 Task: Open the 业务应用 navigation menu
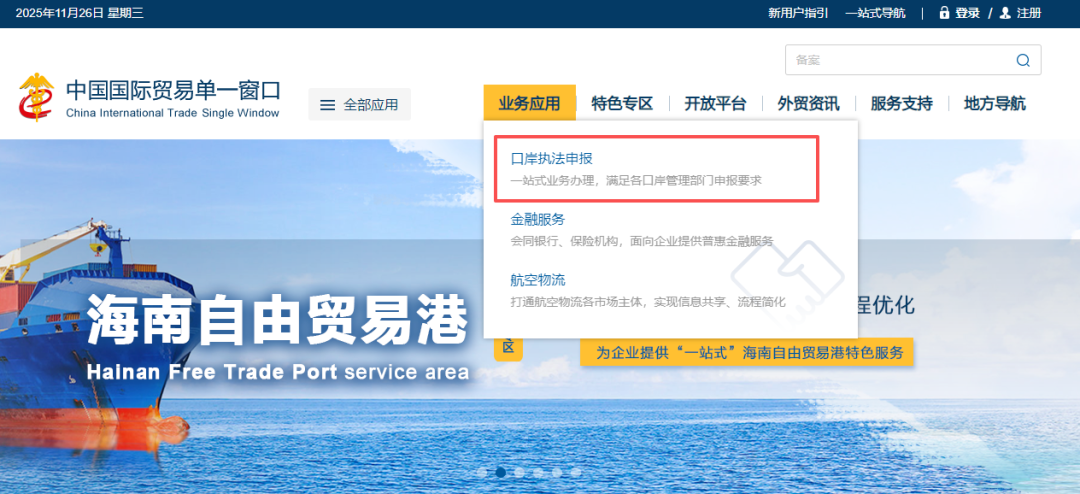[529, 103]
